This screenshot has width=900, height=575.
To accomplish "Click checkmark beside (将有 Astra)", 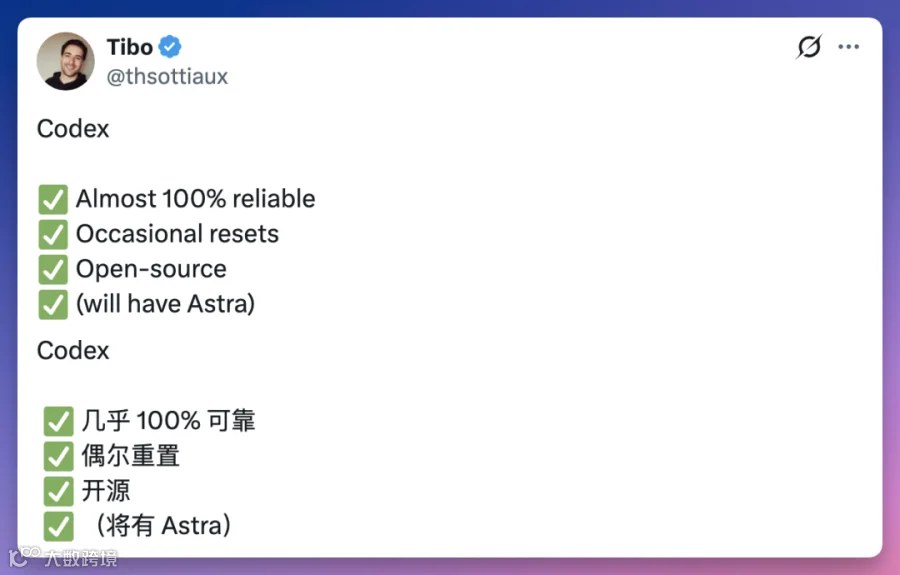I will point(59,526).
